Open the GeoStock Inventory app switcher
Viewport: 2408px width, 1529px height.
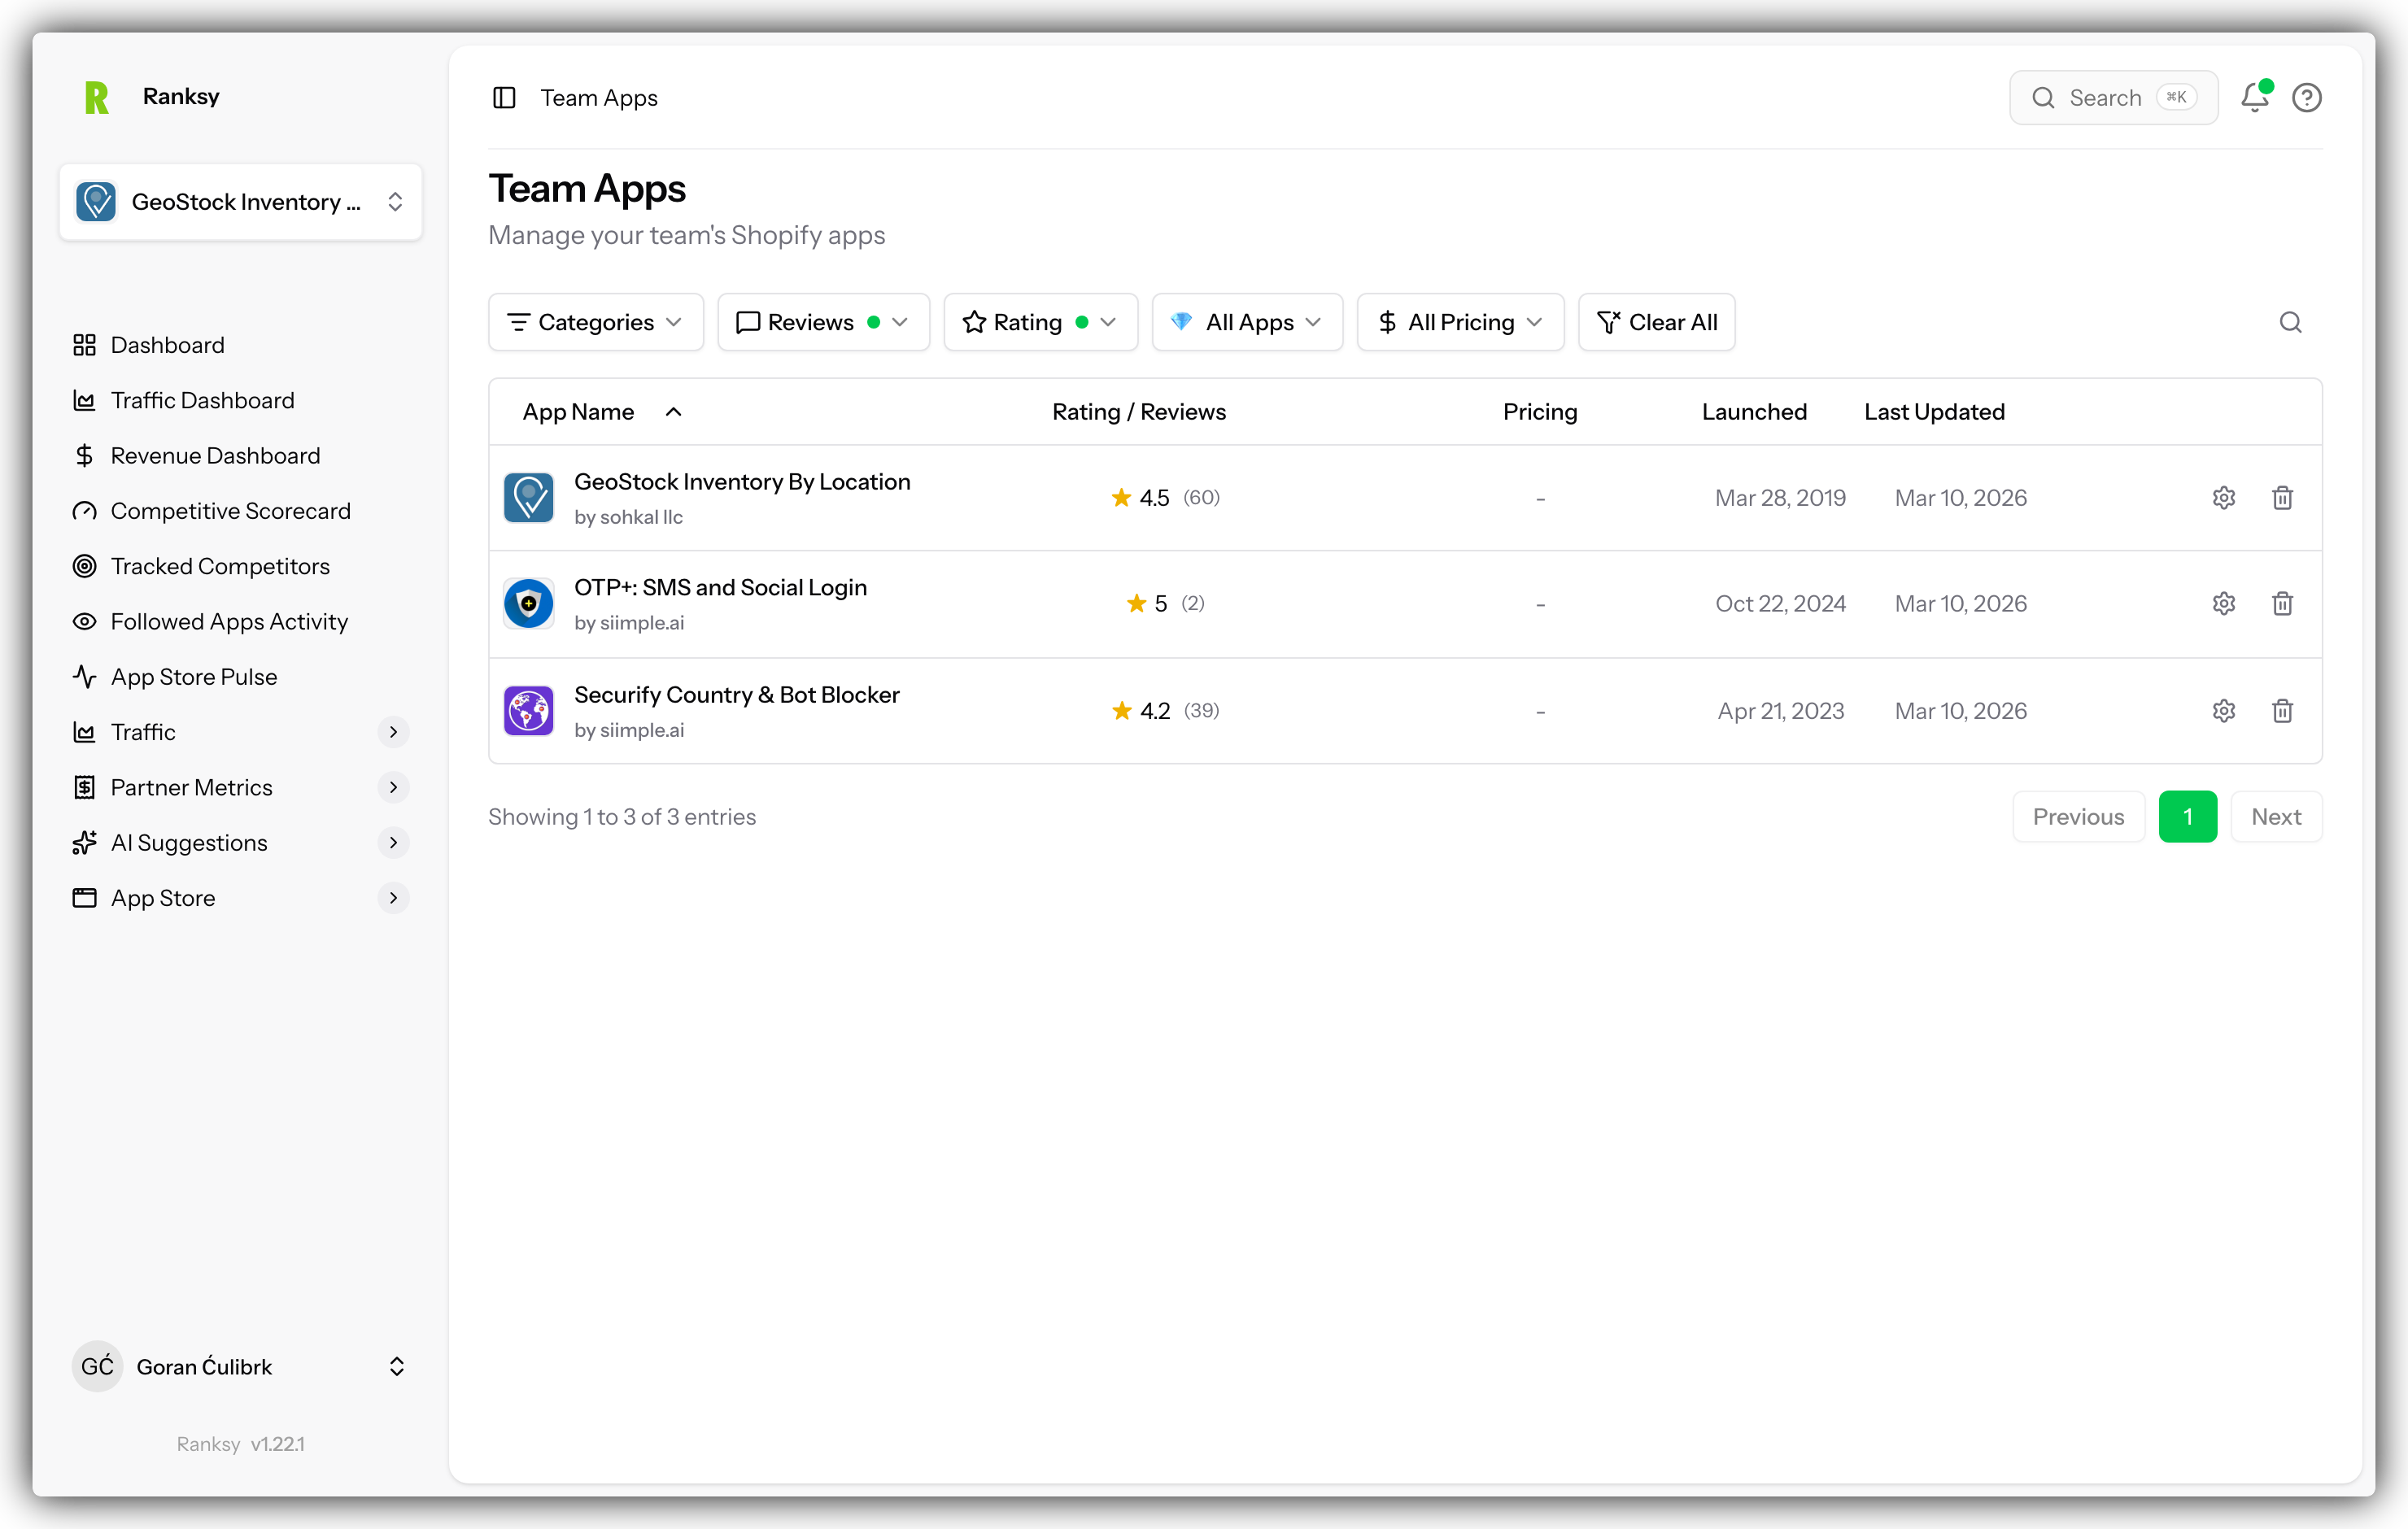(240, 202)
